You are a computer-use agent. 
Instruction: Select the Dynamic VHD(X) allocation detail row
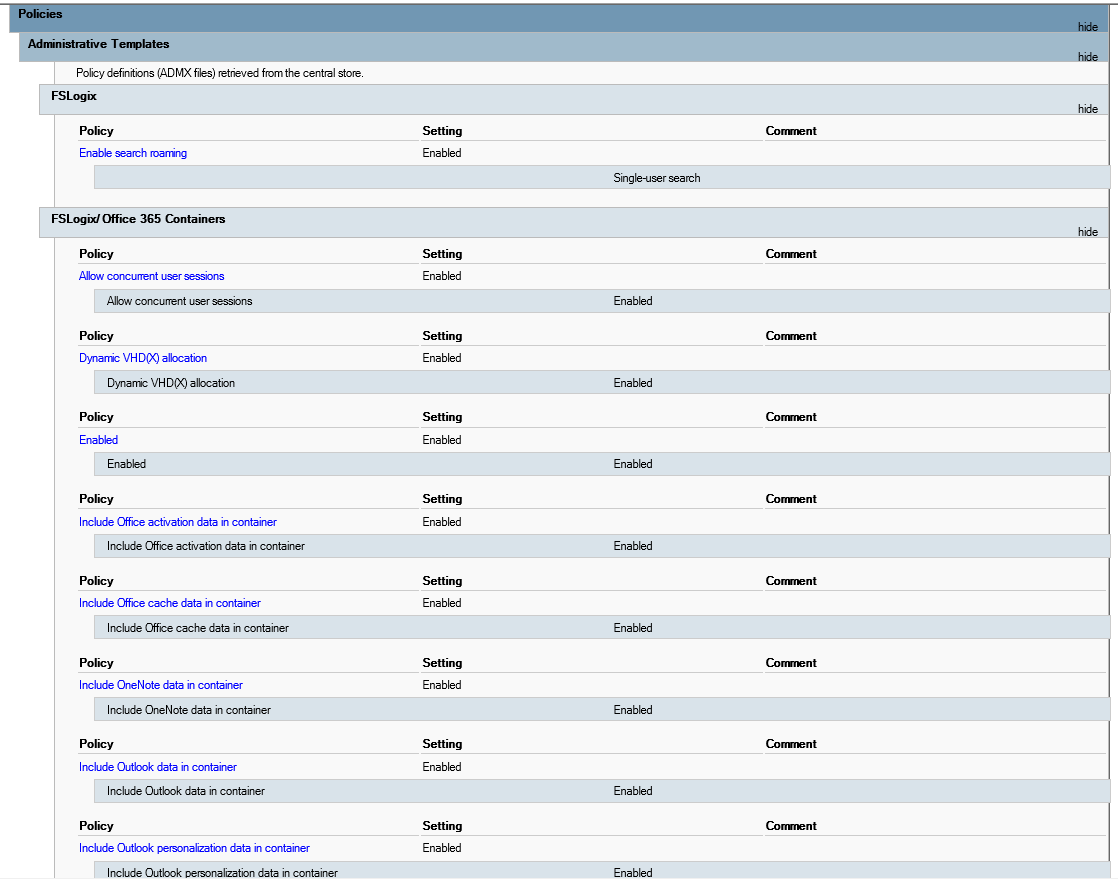point(602,383)
